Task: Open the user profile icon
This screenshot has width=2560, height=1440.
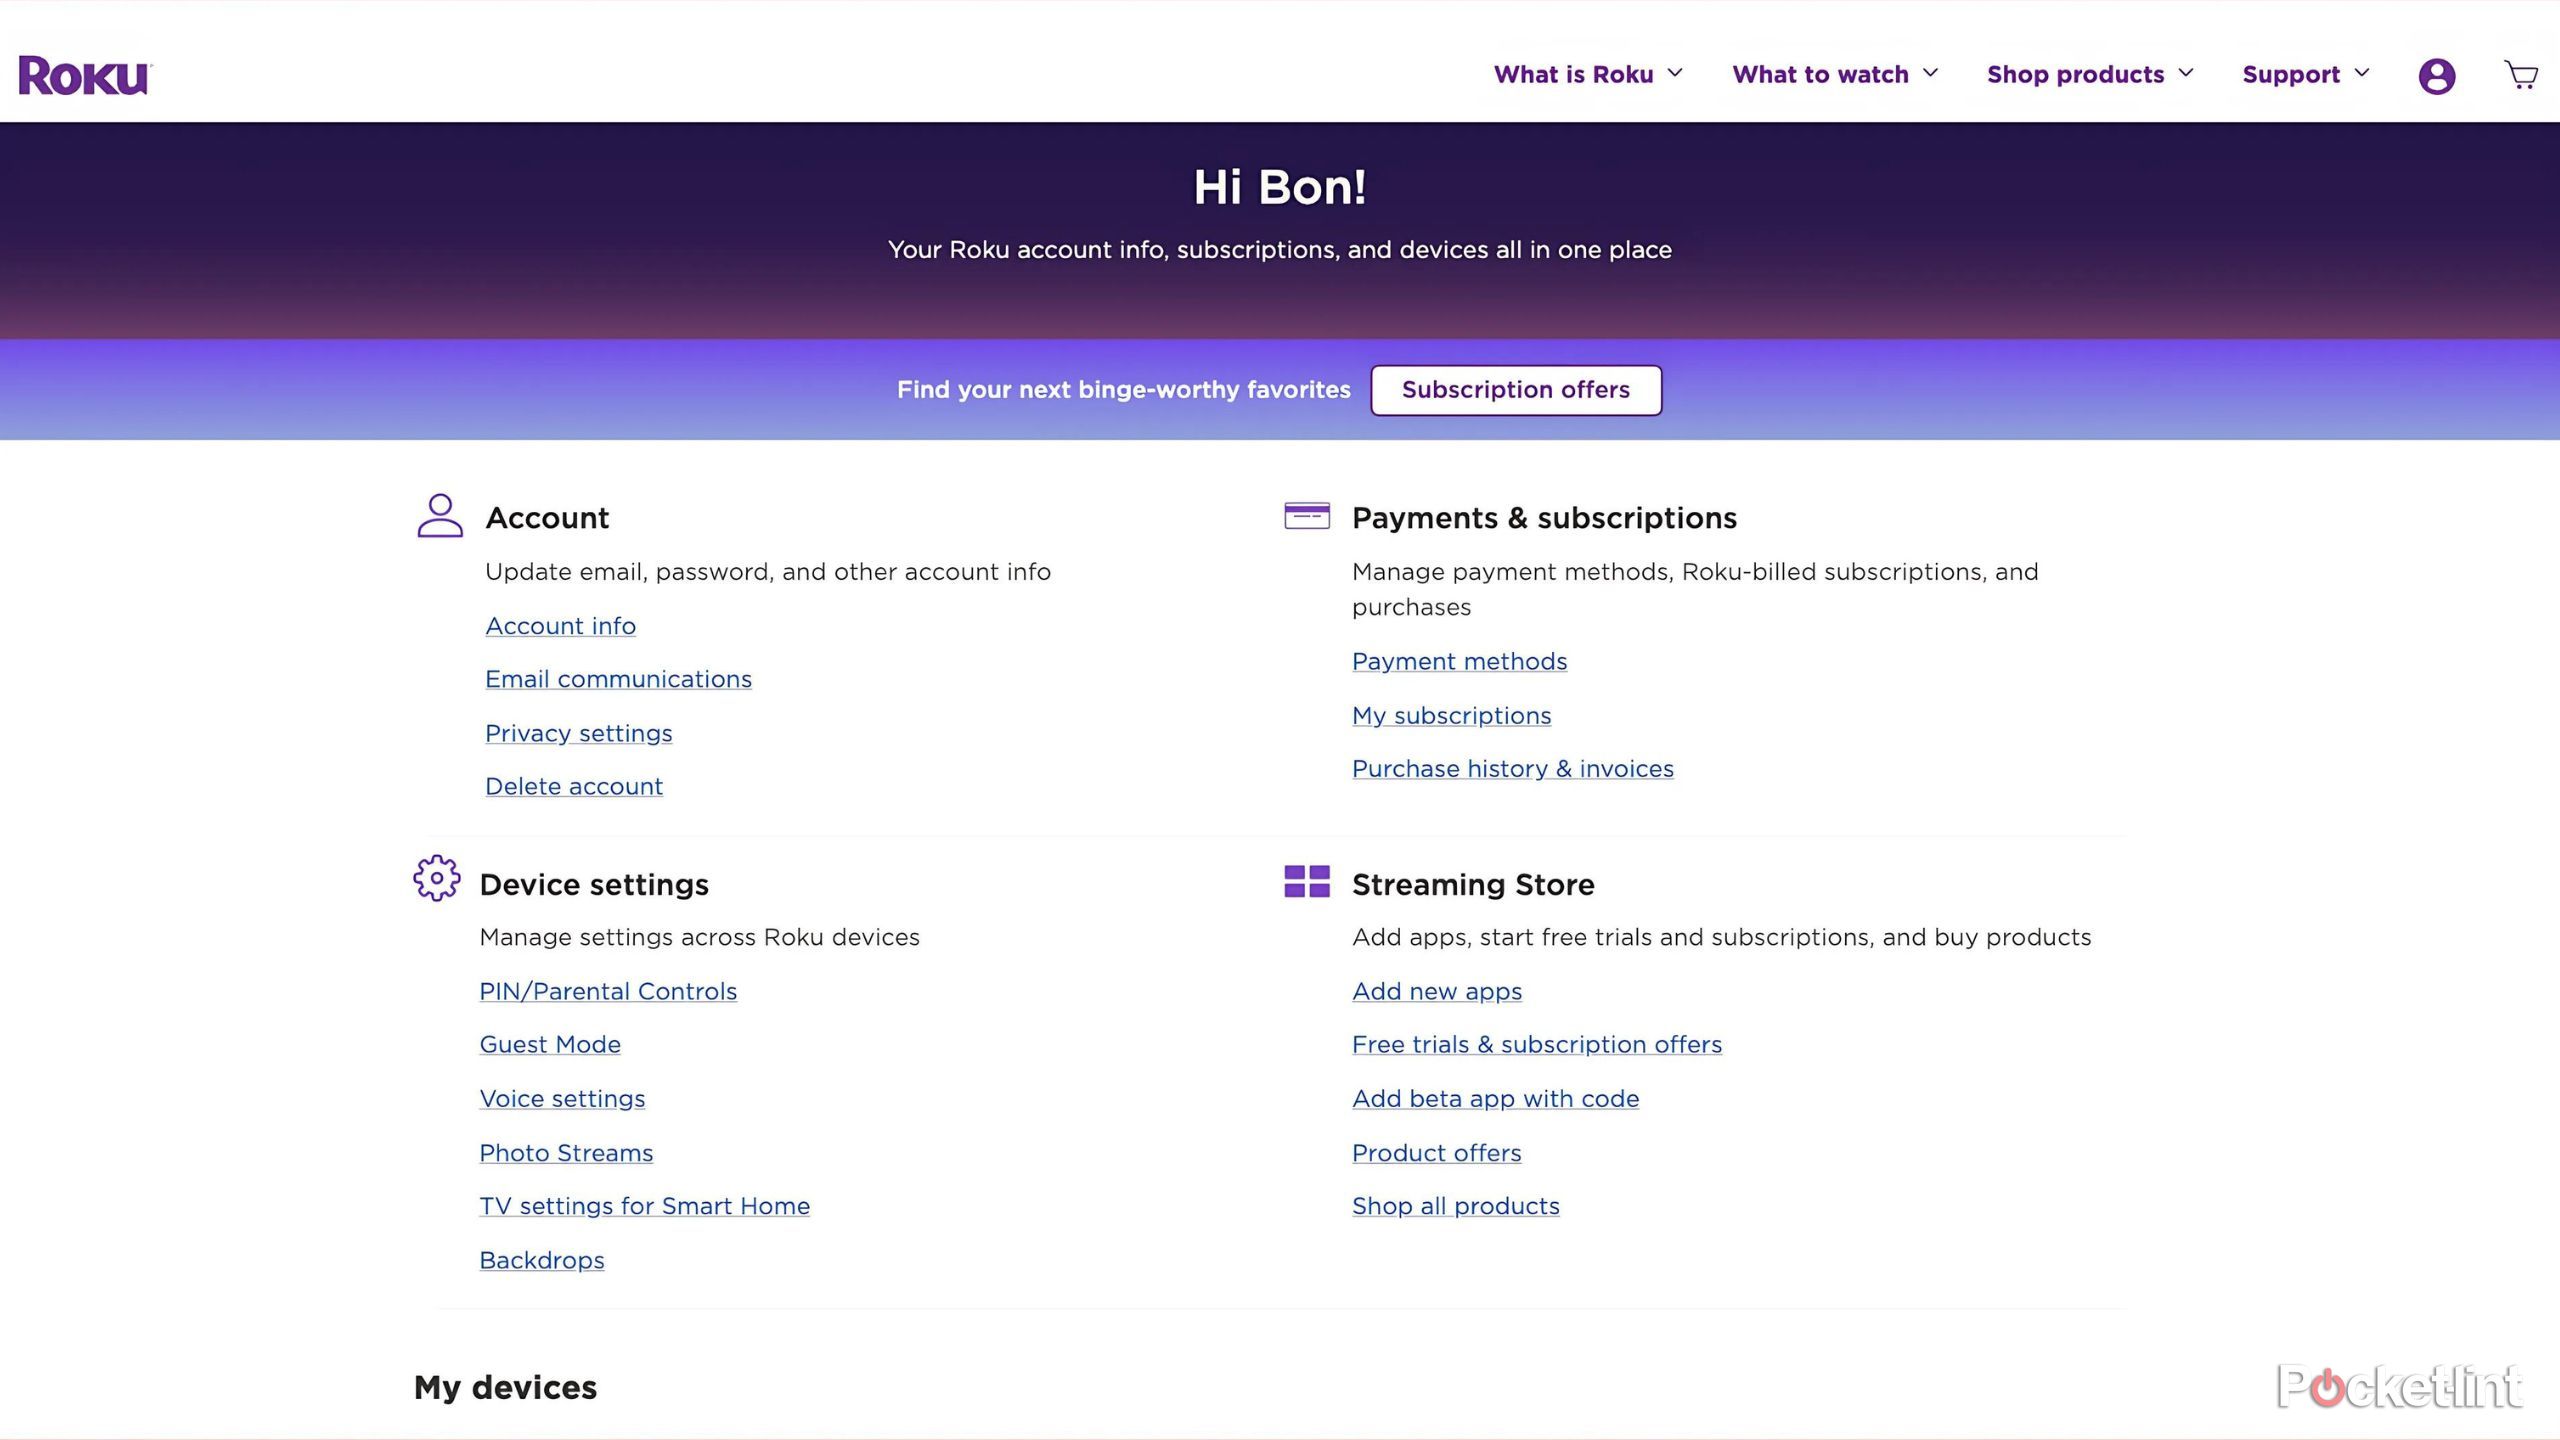Action: click(2436, 76)
